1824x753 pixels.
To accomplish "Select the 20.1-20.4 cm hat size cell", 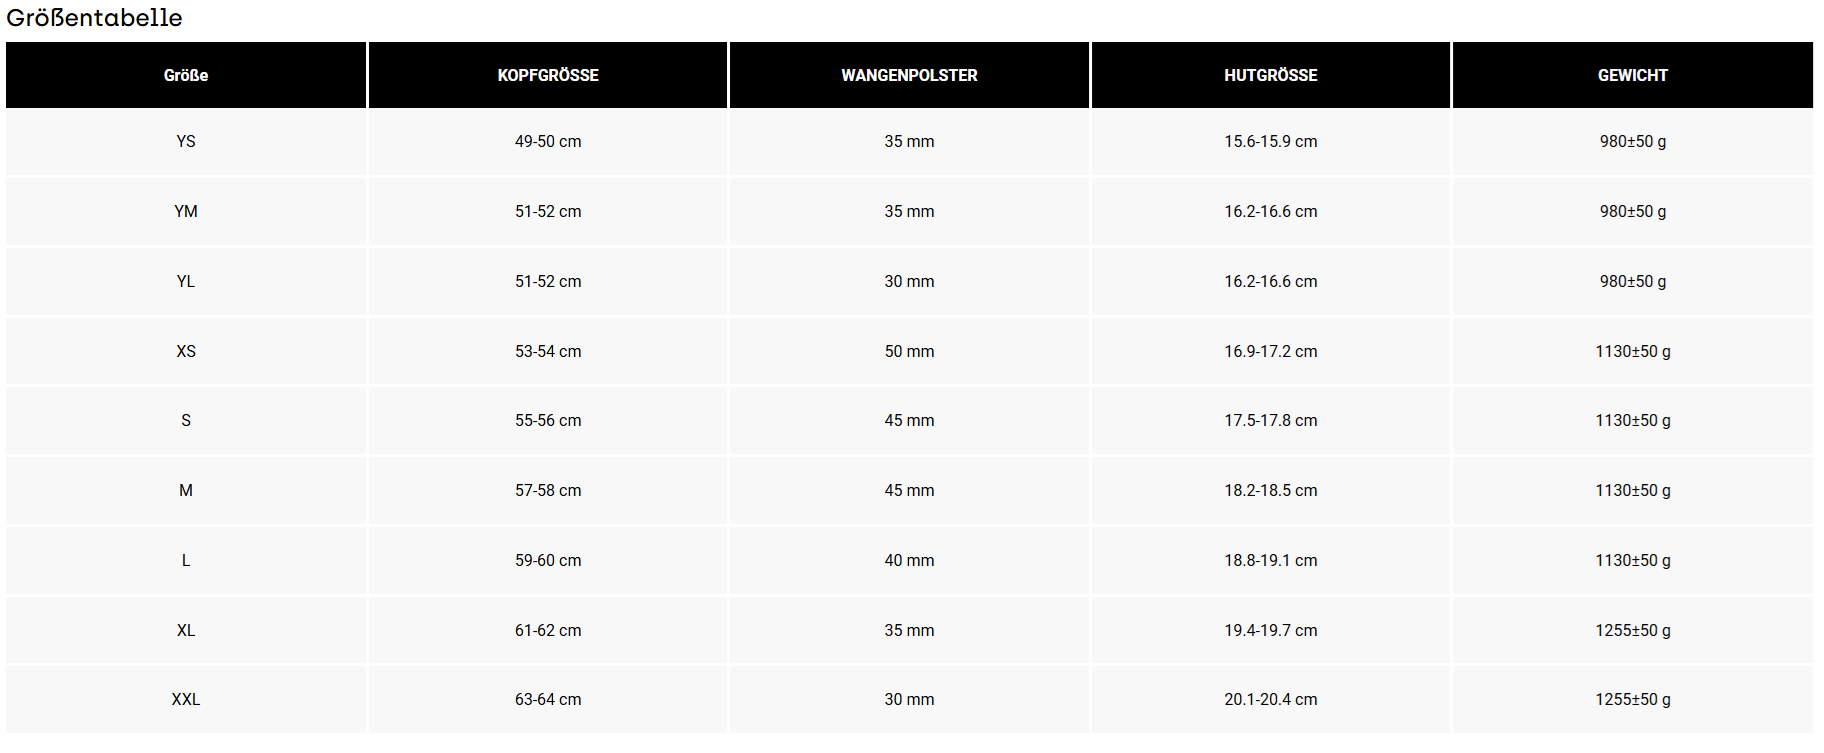I will [x=1270, y=699].
